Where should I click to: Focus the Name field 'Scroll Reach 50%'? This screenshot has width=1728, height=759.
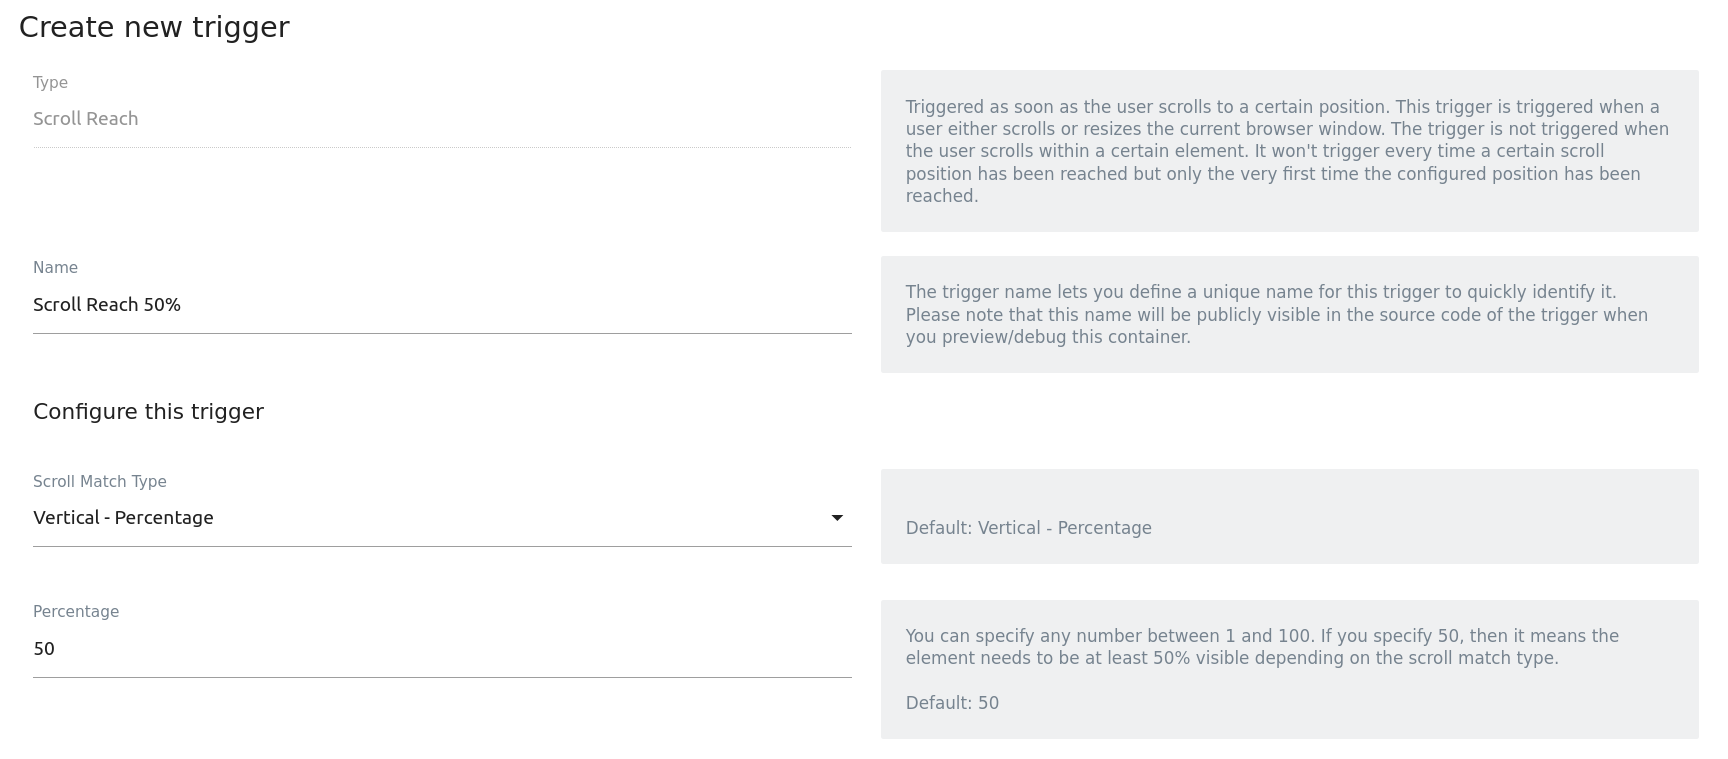coord(440,305)
